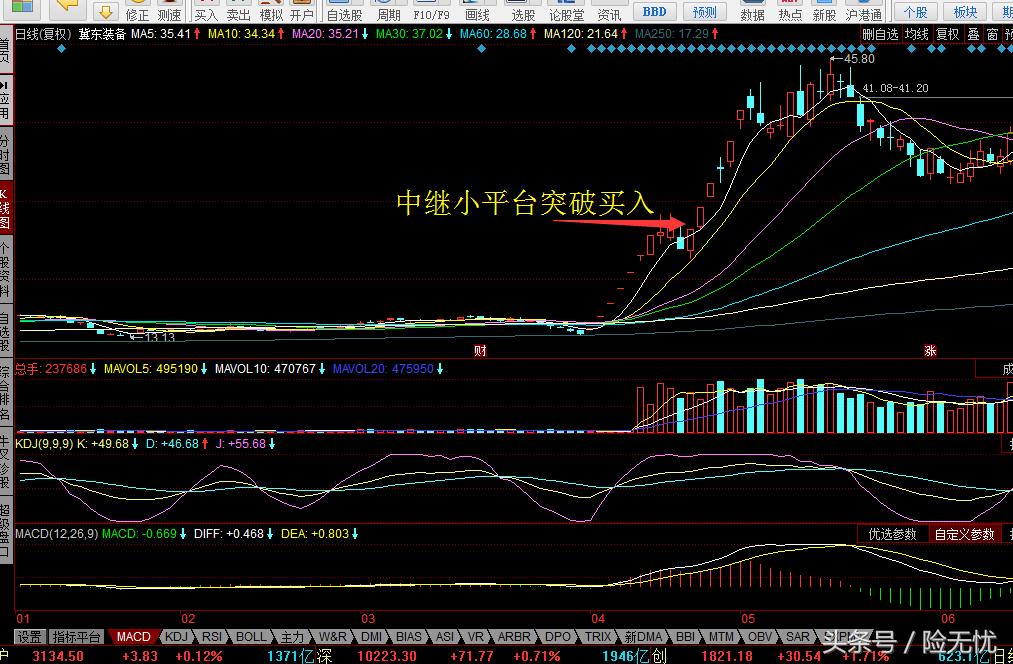Screen dimensions: 1013x664
Task: Click the 开户 open account icon
Action: [302, 11]
